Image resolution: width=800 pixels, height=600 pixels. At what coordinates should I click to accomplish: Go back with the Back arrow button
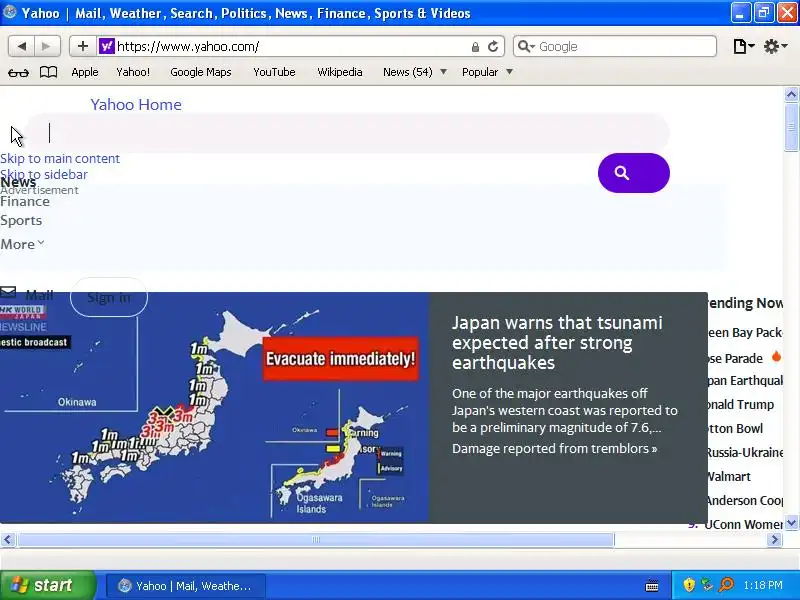click(x=21, y=46)
